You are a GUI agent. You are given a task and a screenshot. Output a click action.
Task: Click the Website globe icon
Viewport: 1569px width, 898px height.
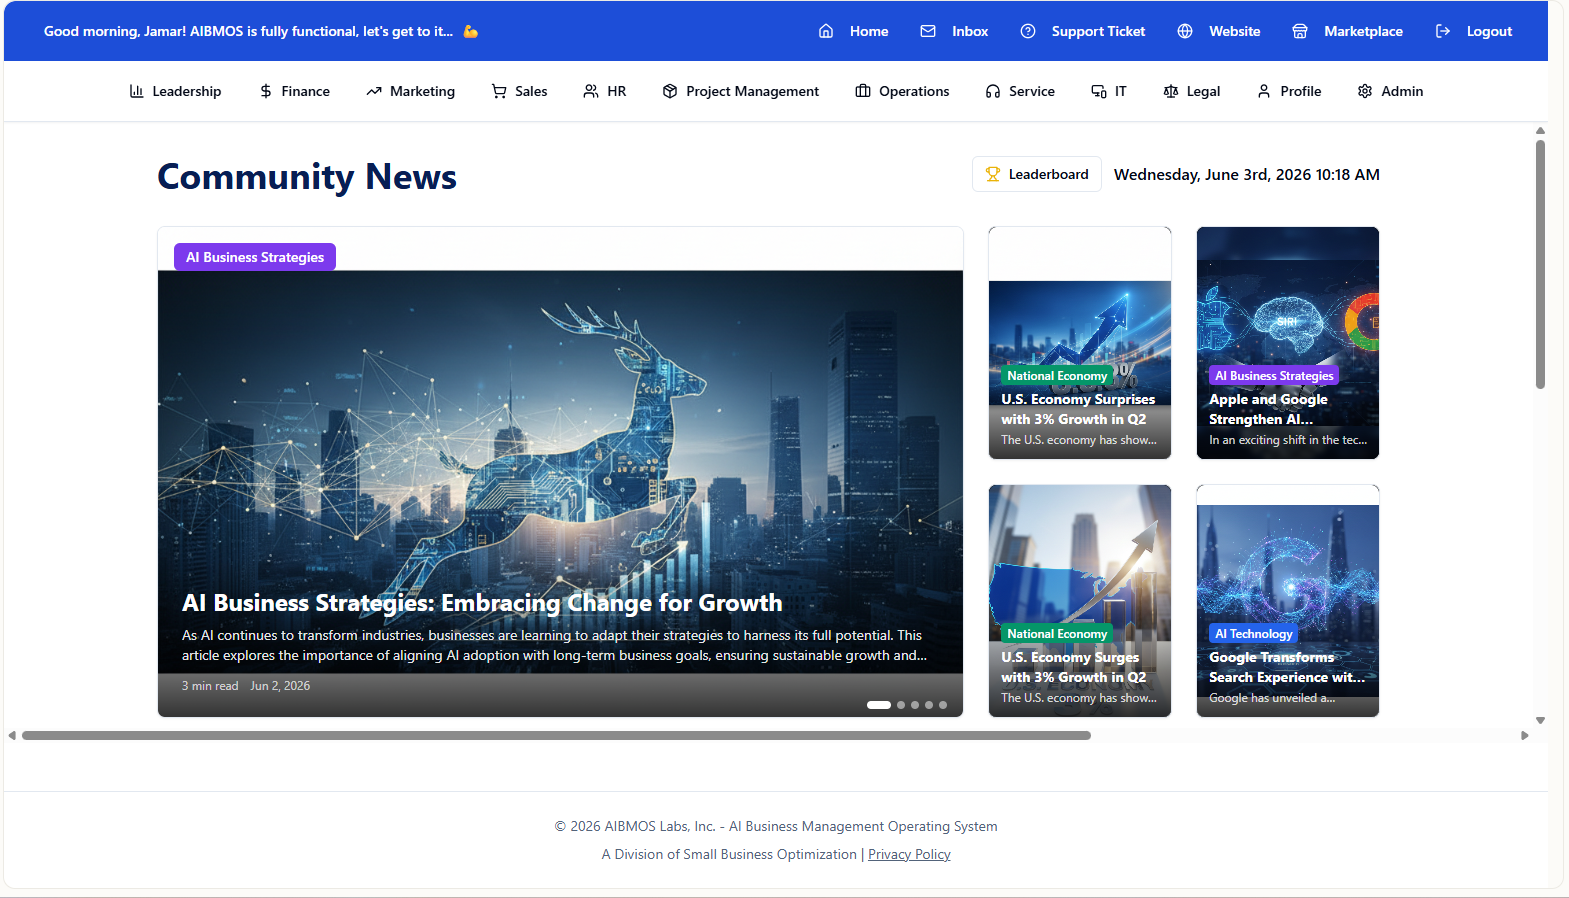pyautogui.click(x=1185, y=31)
